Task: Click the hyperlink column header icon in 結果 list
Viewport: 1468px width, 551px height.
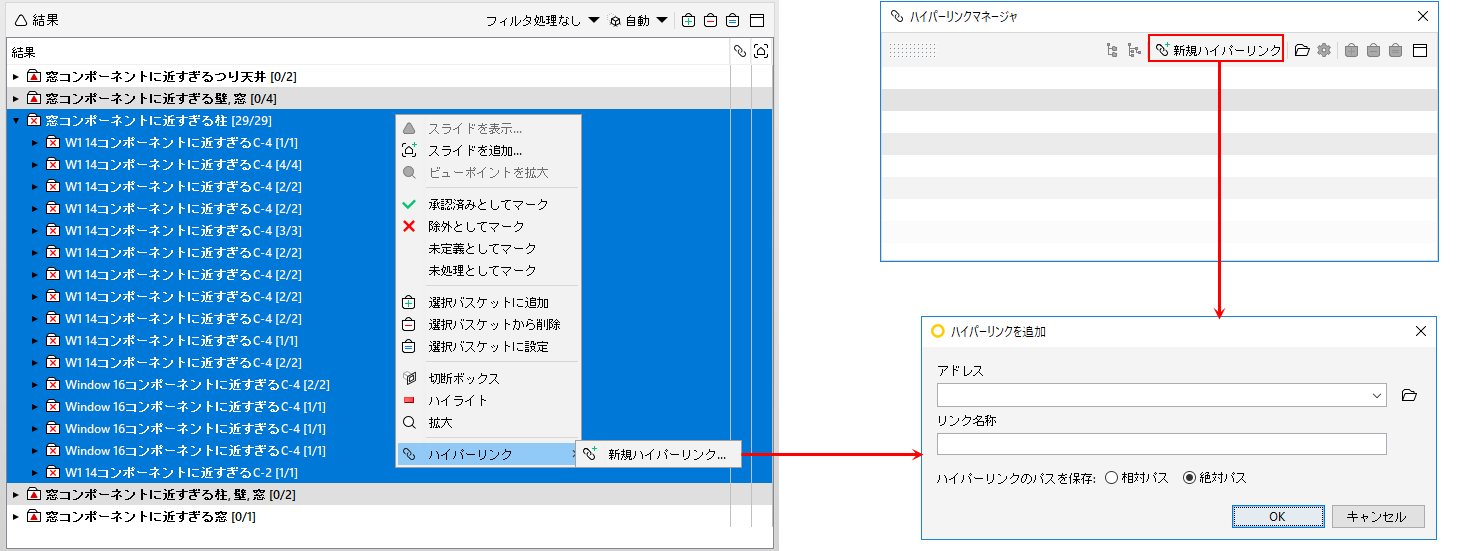Action: pyautogui.click(x=740, y=51)
